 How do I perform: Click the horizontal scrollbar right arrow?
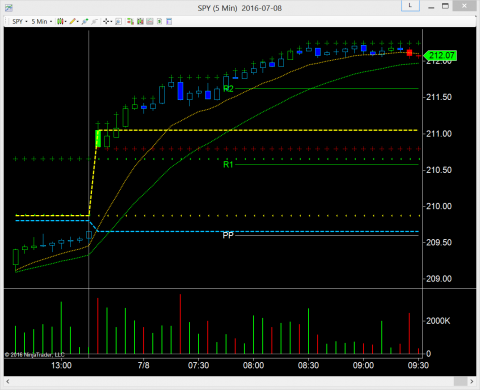click(x=472, y=381)
